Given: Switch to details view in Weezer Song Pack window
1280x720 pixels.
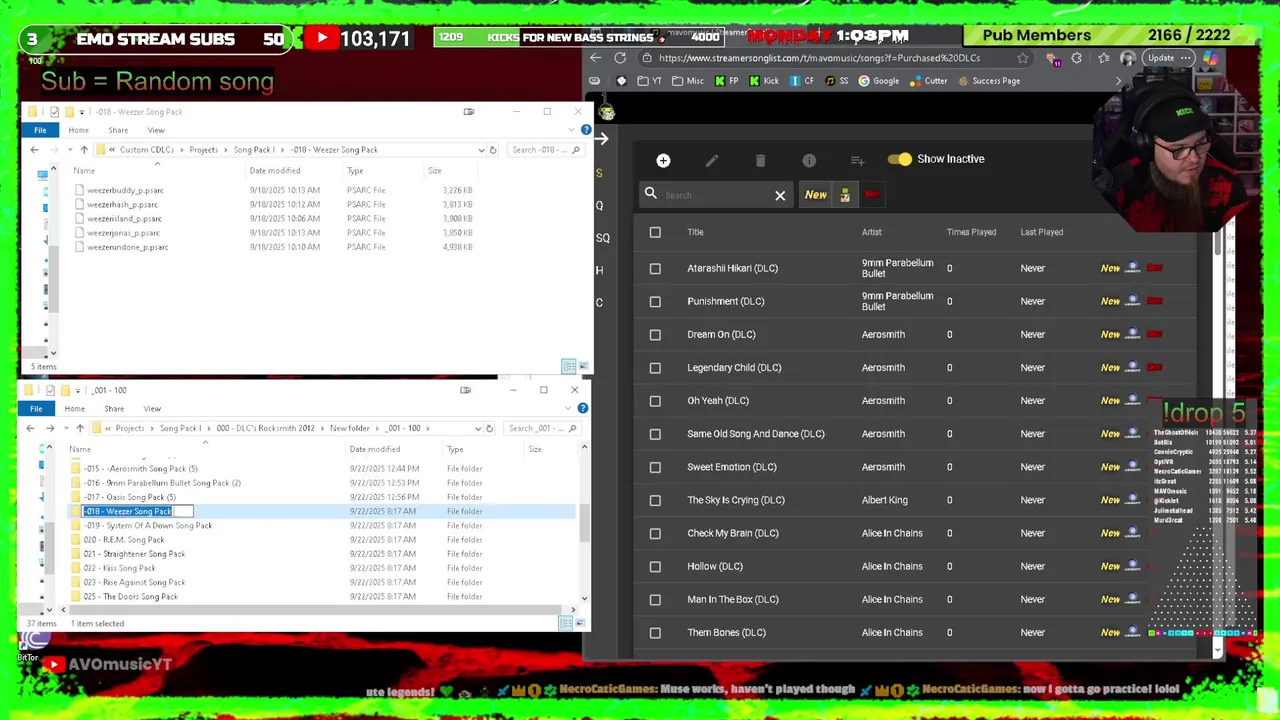Looking at the screenshot, I should (568, 366).
